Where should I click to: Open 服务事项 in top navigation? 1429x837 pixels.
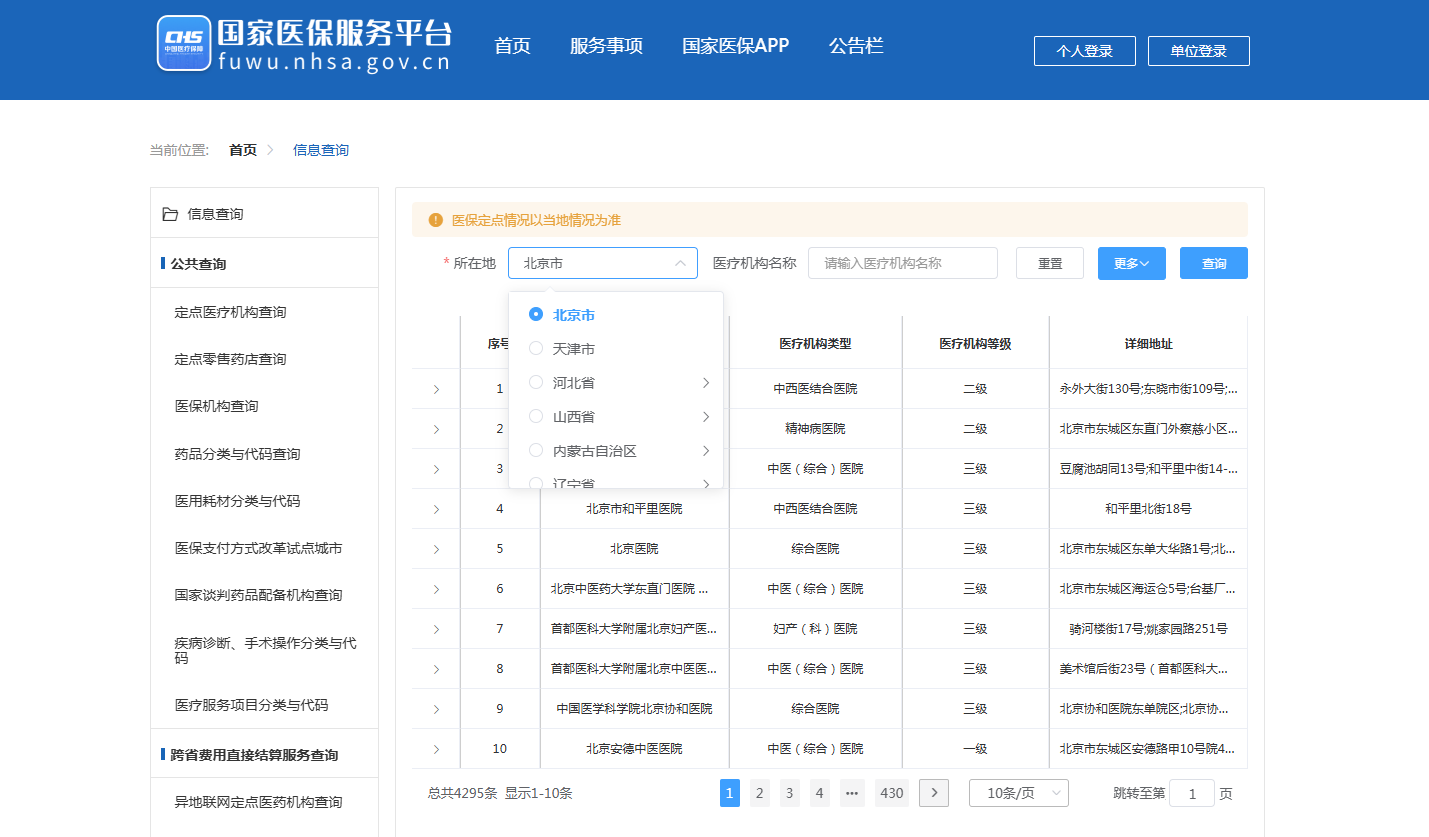coord(606,46)
